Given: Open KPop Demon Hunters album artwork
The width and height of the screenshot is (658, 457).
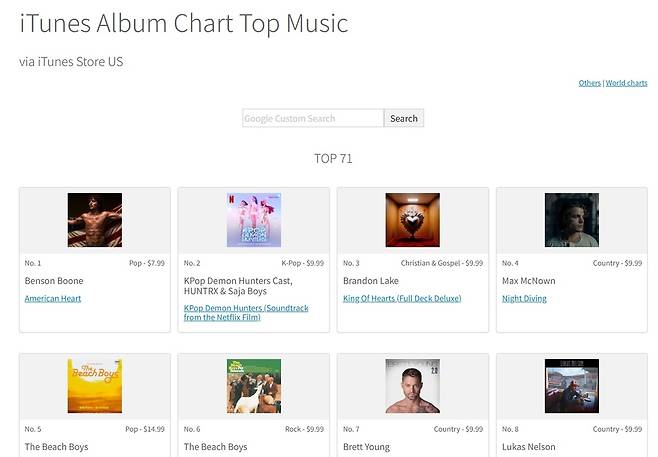Looking at the screenshot, I should coord(254,220).
